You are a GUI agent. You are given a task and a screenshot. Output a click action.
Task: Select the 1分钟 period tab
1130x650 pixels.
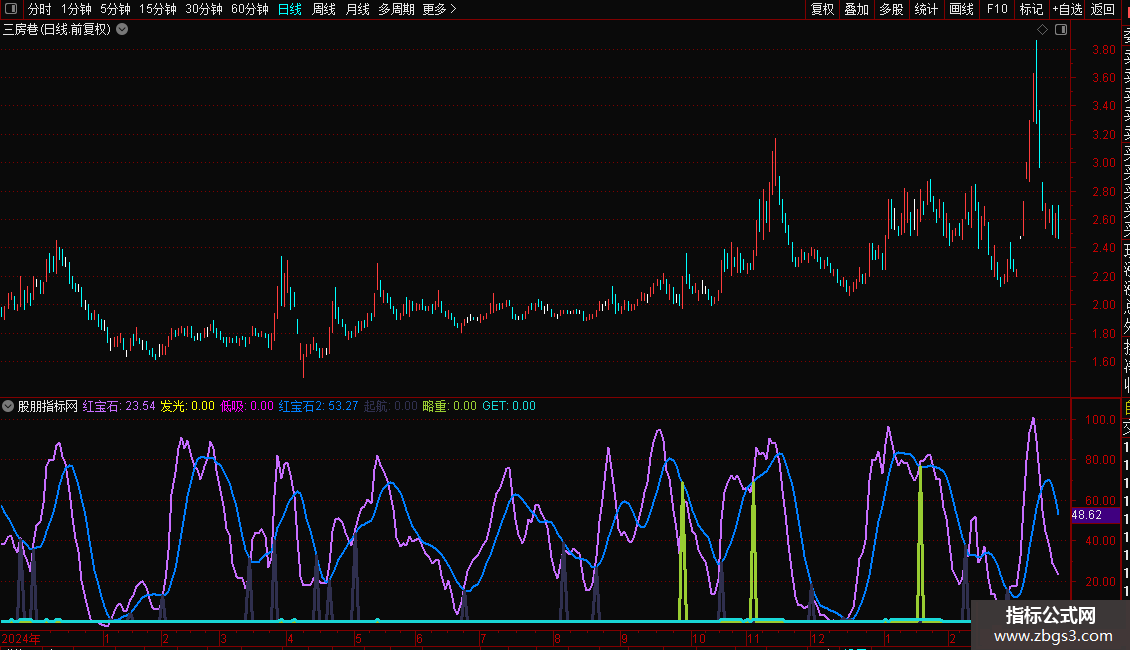point(76,9)
